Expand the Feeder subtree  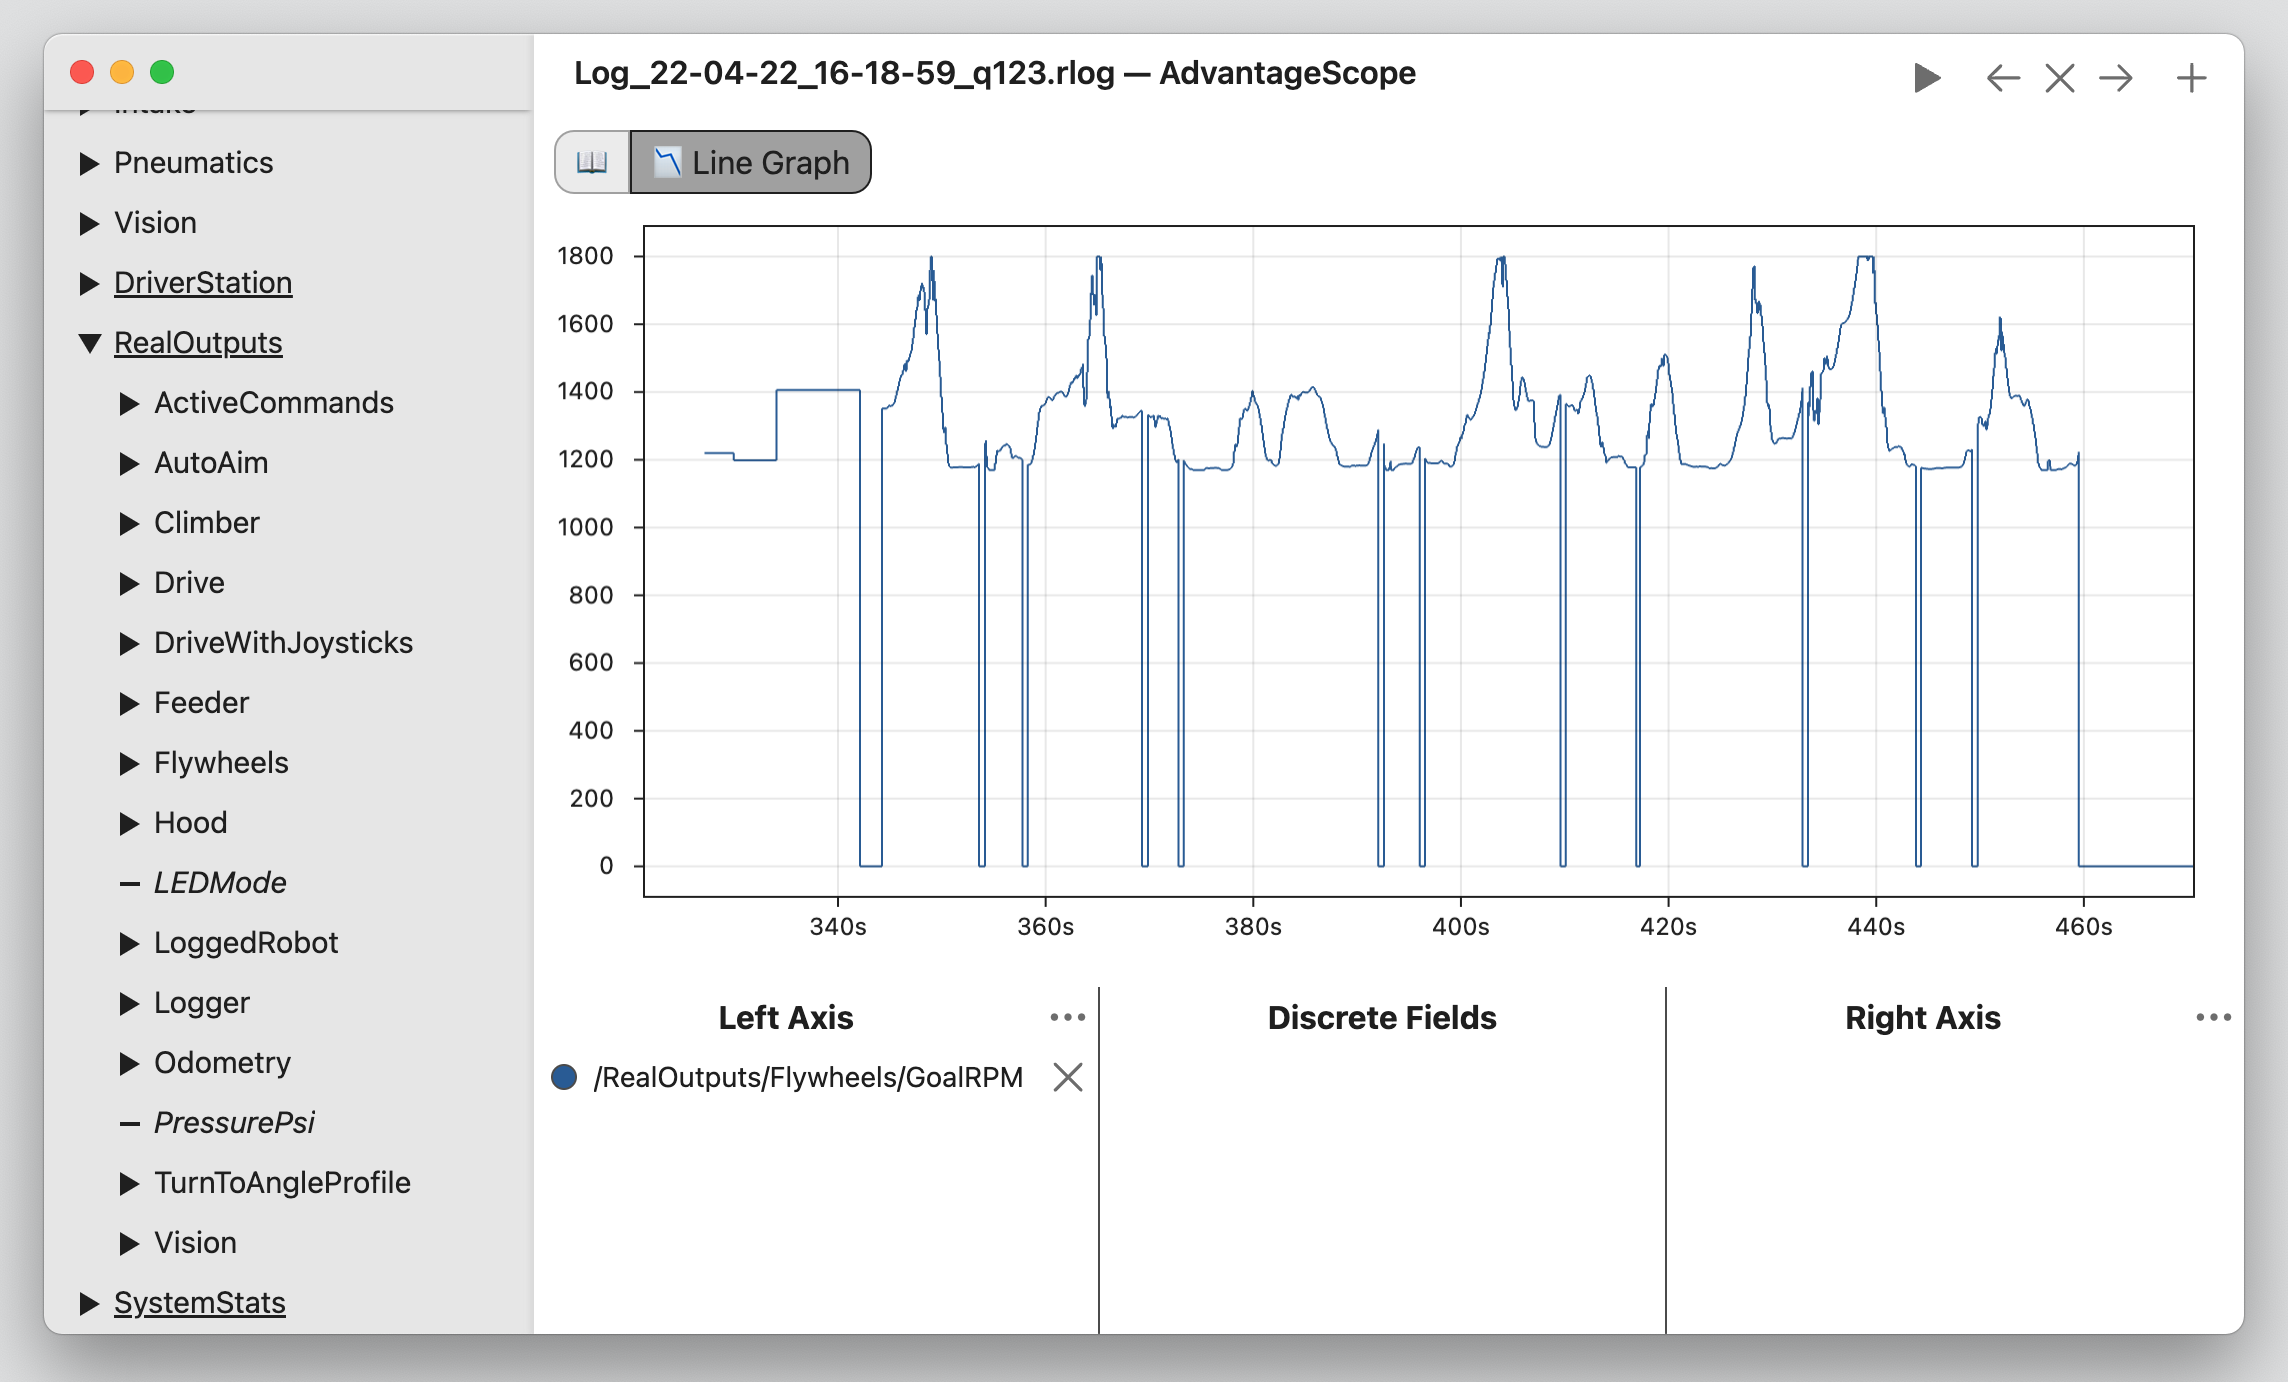(130, 703)
